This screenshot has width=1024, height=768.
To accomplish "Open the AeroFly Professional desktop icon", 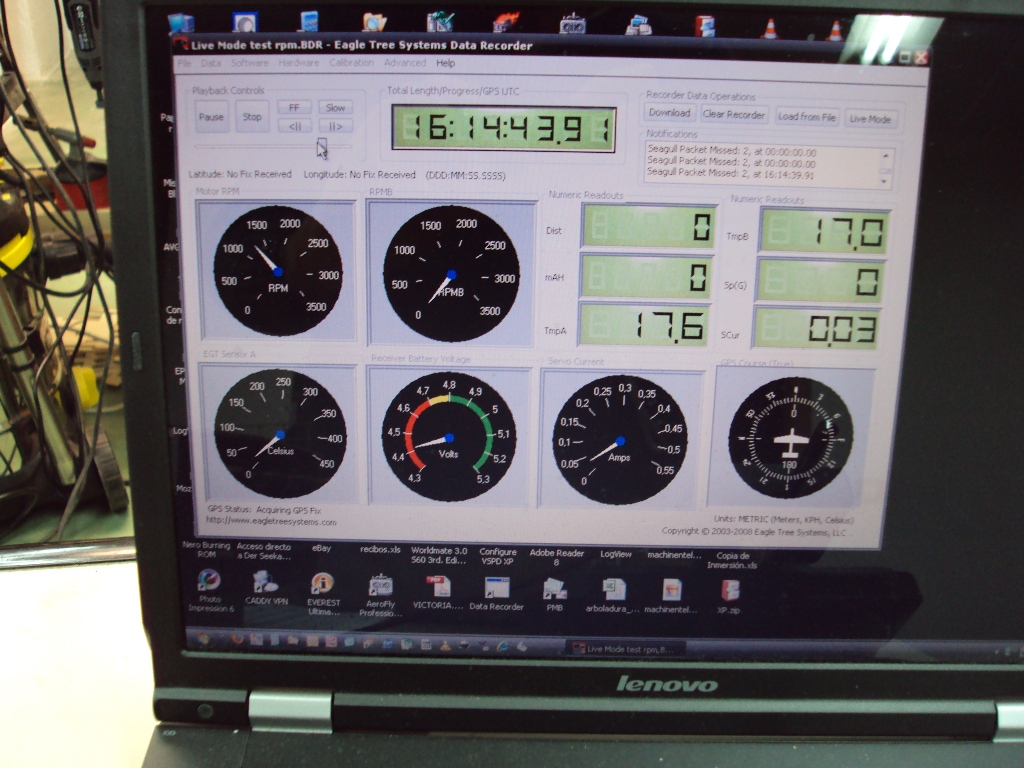I will [x=381, y=586].
